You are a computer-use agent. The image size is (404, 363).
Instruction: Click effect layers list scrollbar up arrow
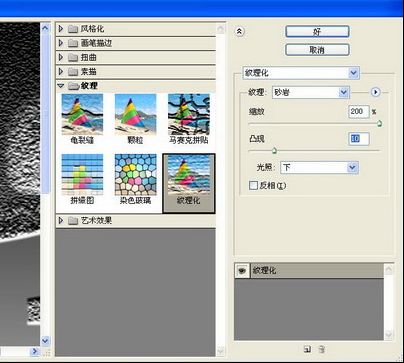(x=389, y=269)
